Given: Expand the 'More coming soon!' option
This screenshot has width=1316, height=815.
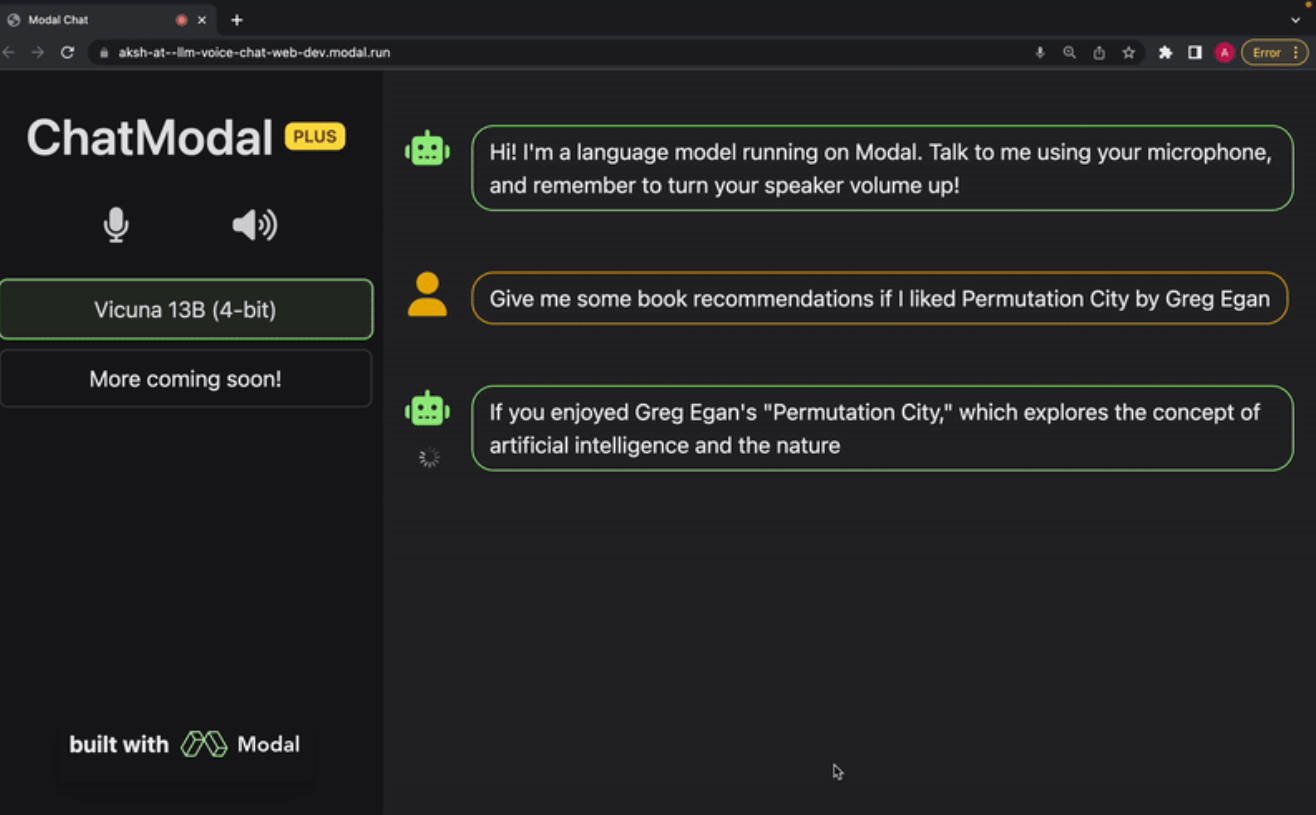Looking at the screenshot, I should click(186, 378).
